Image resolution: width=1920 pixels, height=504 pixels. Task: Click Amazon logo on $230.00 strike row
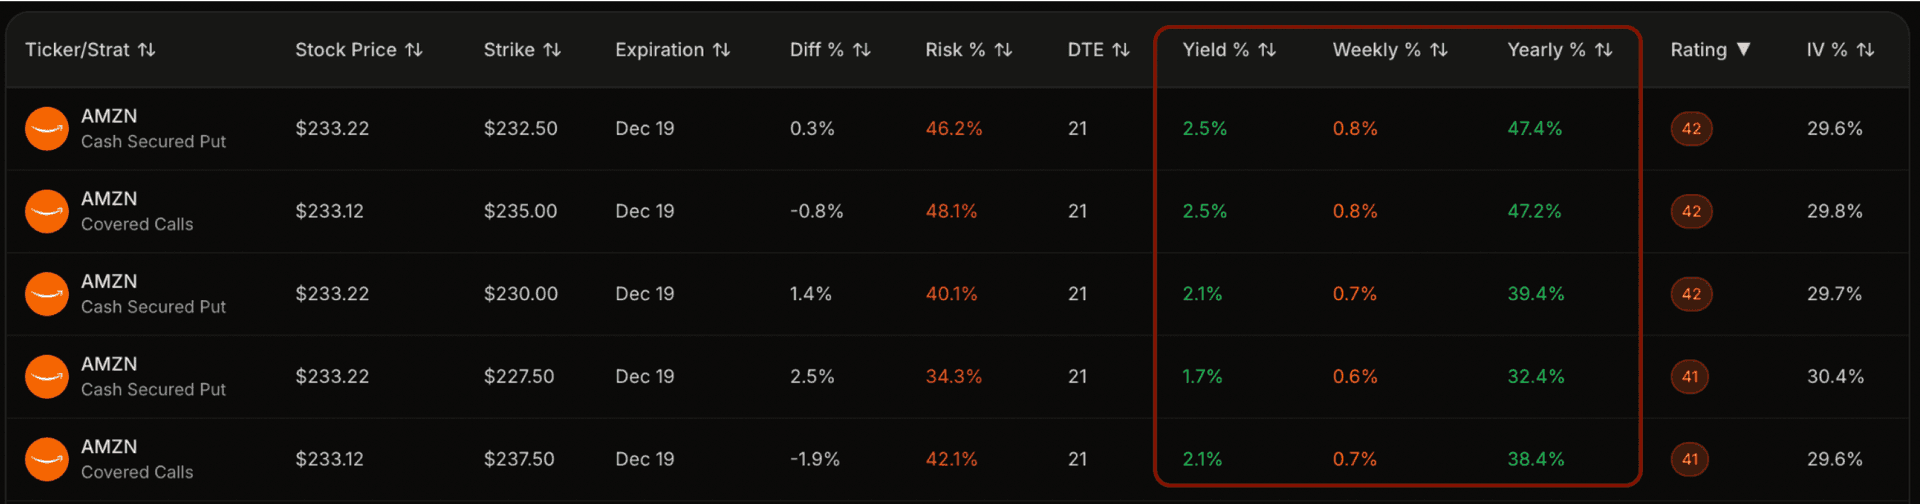(47, 294)
